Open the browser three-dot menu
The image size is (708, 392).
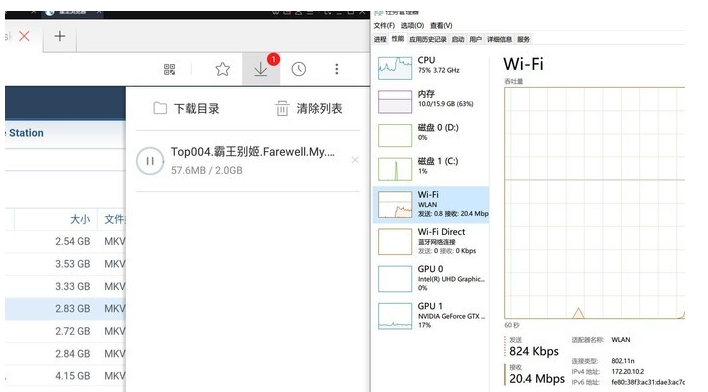click(336, 69)
